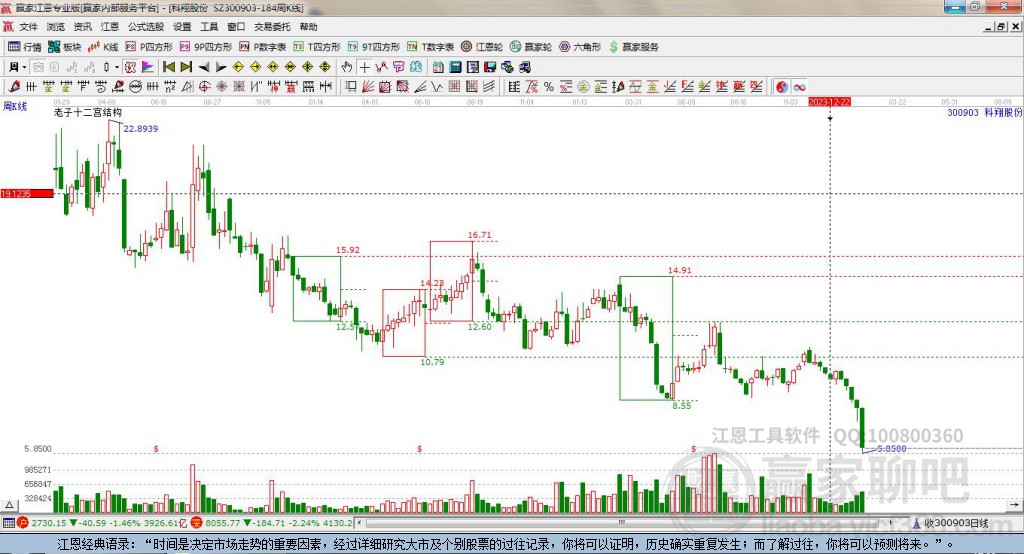Click the 16.71 peak price label
Image resolution: width=1024 pixels, height=554 pixels.
[479, 235]
